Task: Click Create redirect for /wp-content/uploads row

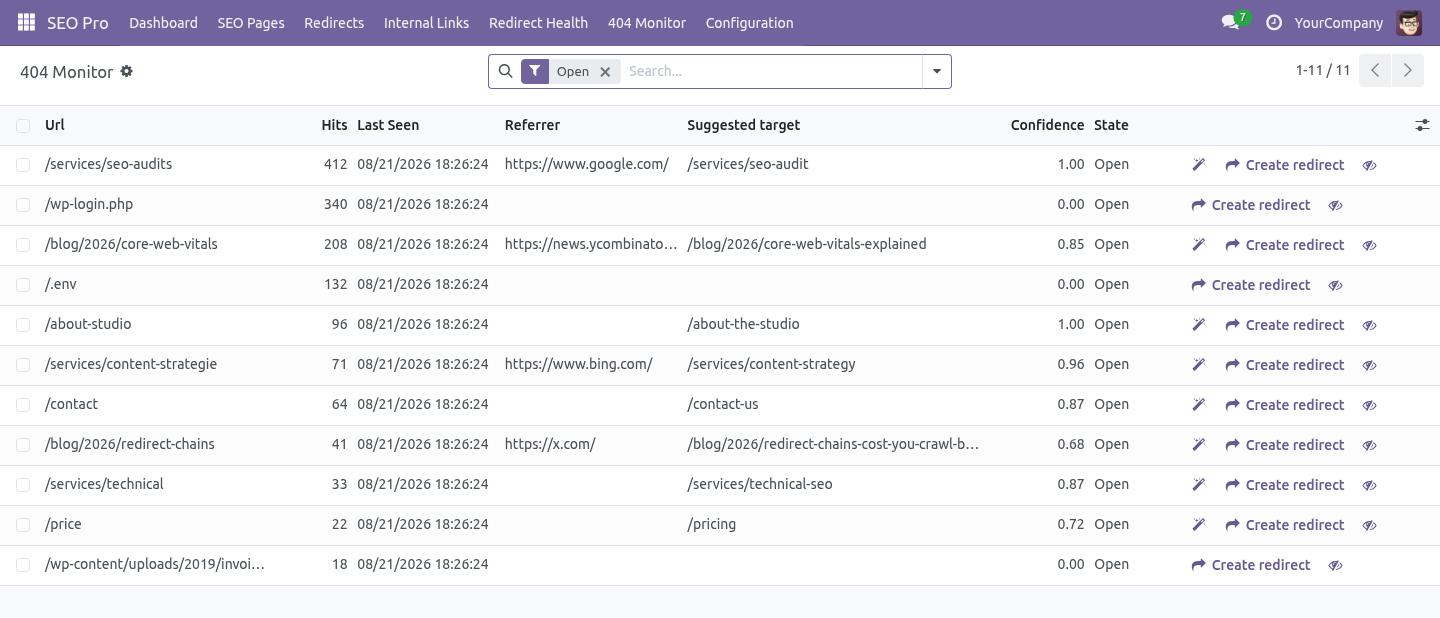Action: point(1251,565)
